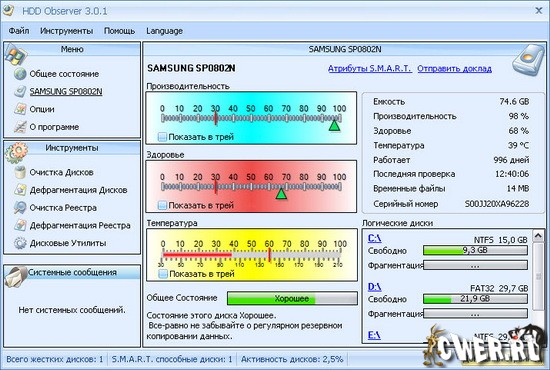Start the Очистка Реестра magnifier icon

(x=20, y=208)
